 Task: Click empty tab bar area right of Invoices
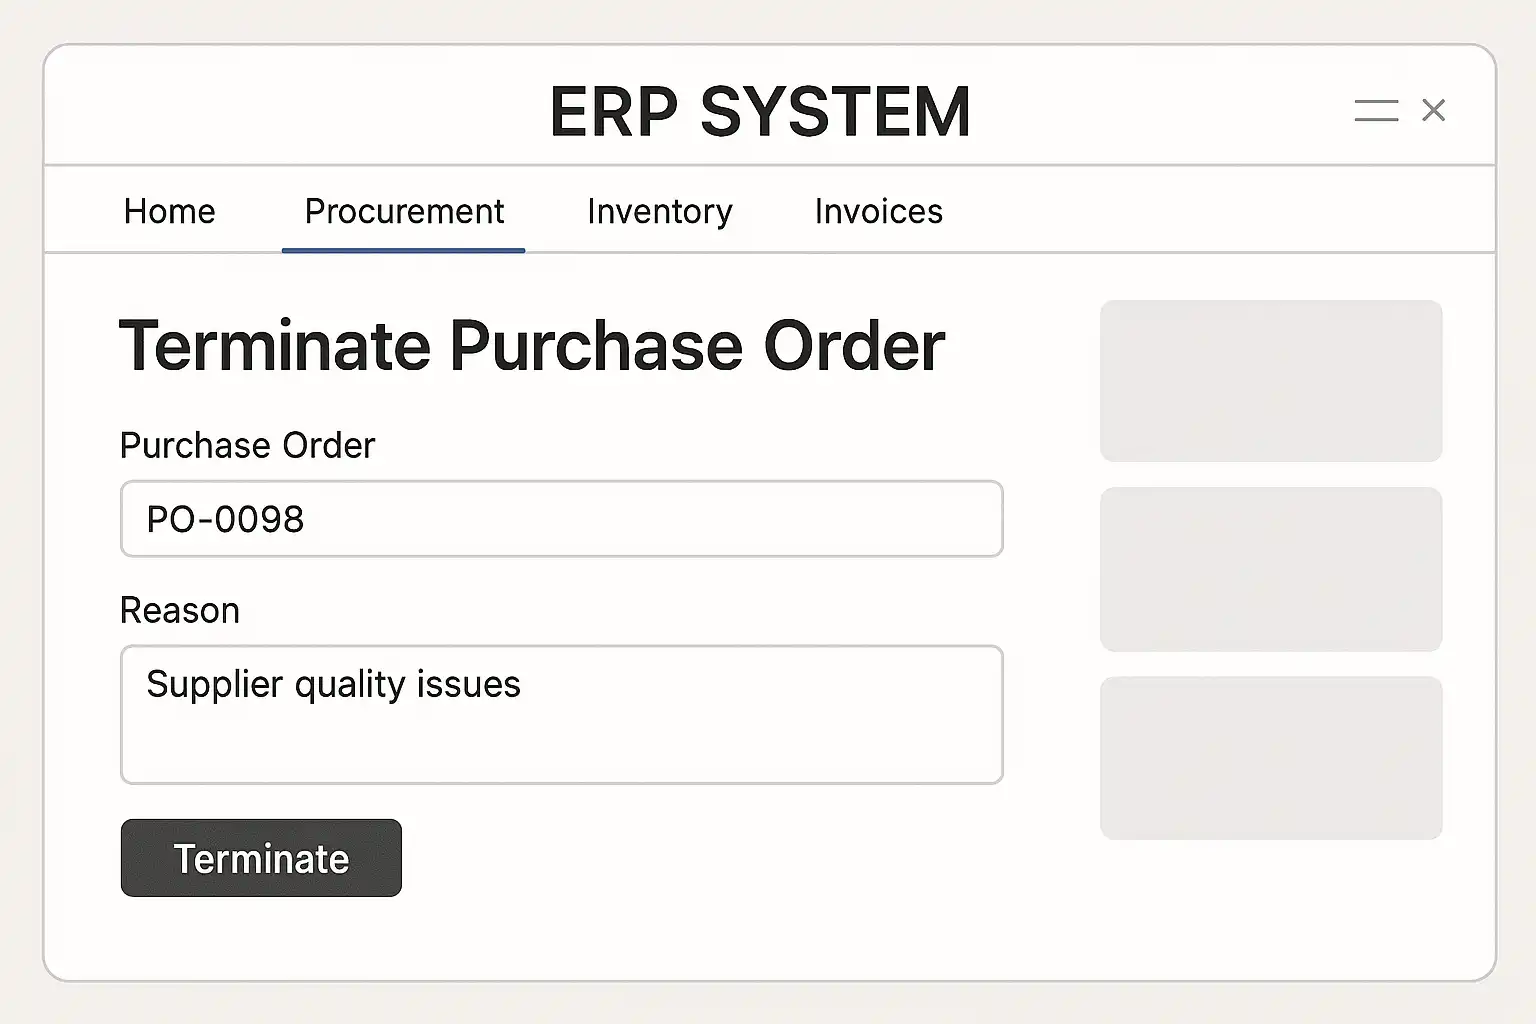click(1200, 212)
